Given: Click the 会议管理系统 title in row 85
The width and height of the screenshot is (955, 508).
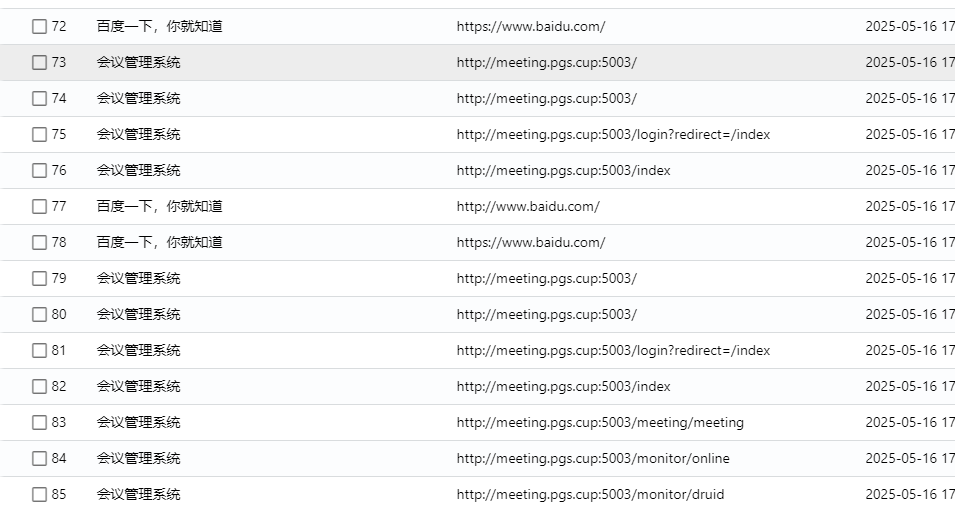Looking at the screenshot, I should 138,493.
